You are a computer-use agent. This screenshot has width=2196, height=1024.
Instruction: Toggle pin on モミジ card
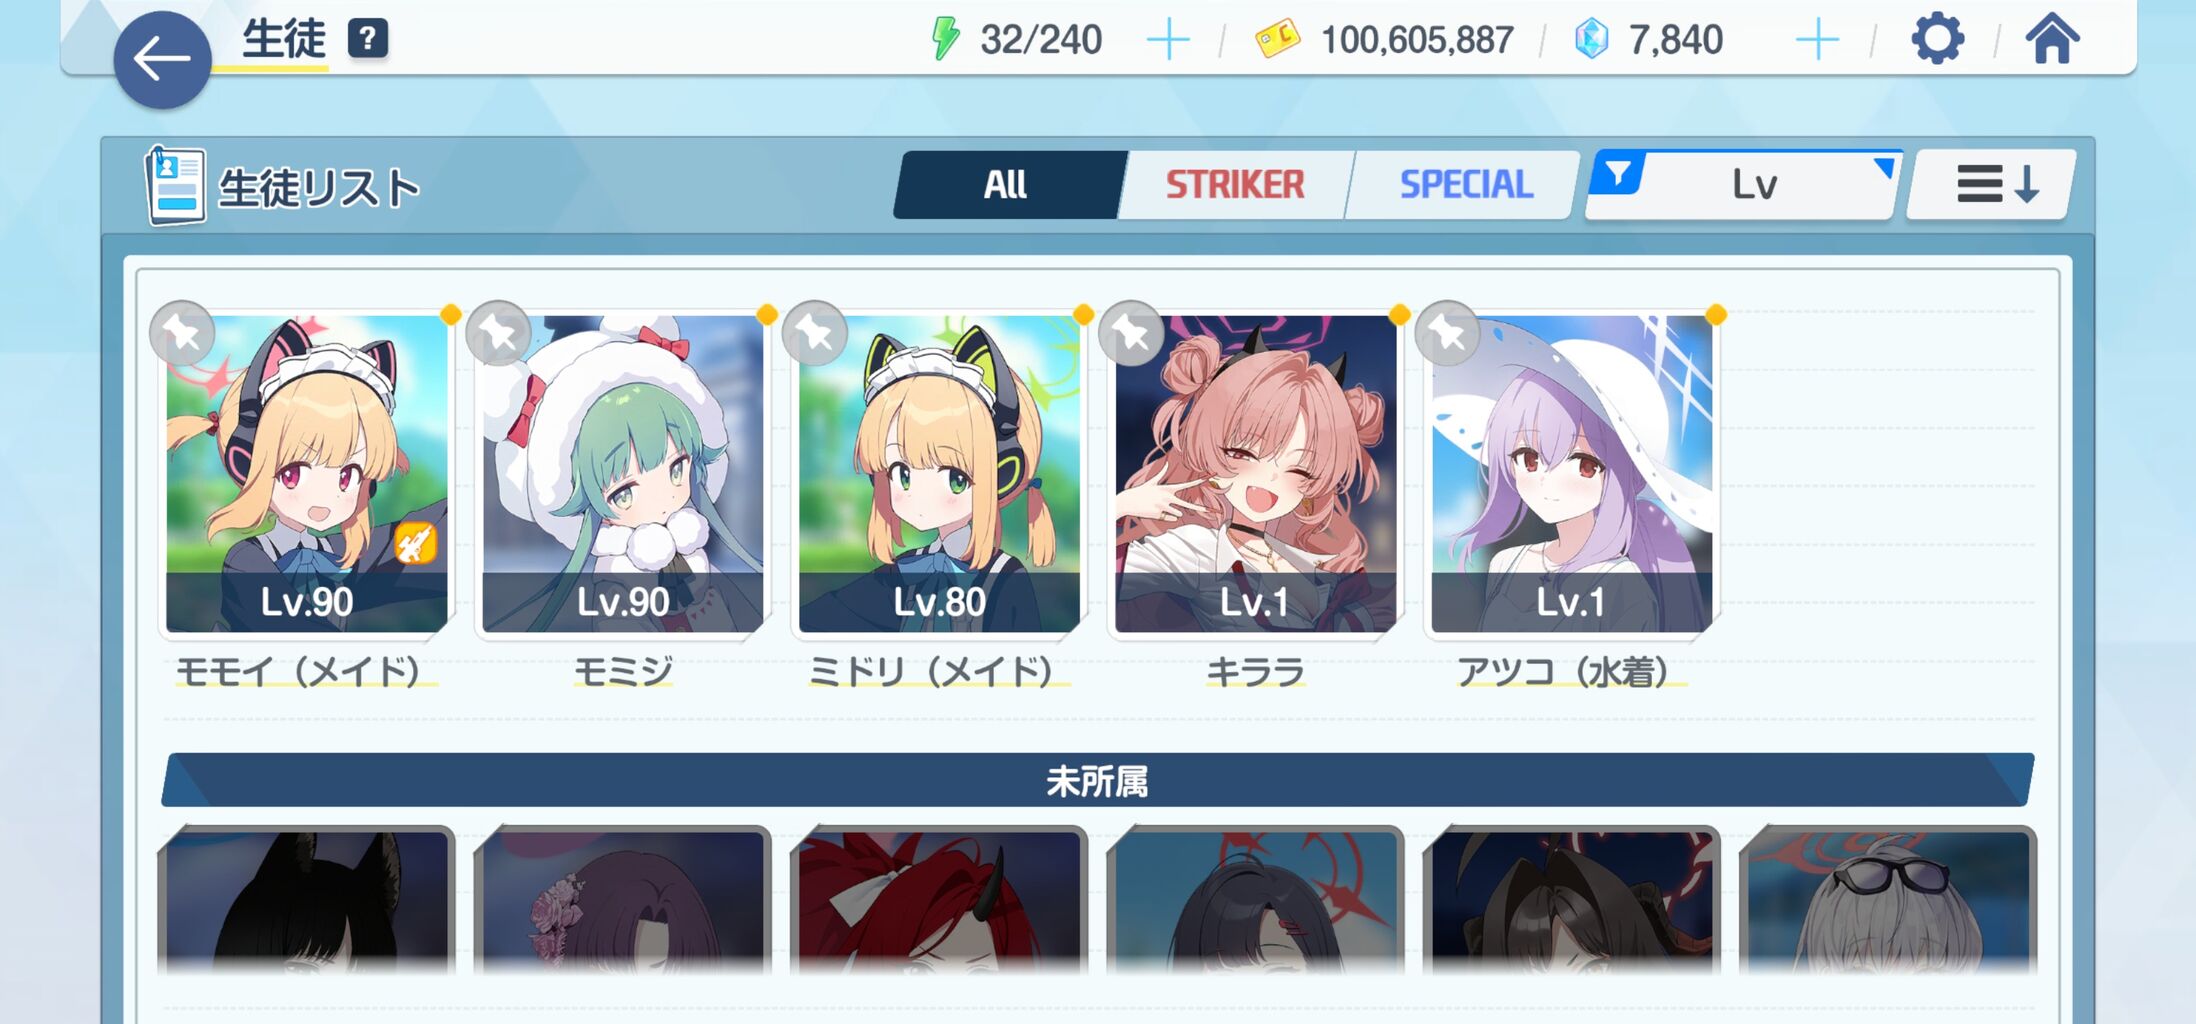coord(499,333)
